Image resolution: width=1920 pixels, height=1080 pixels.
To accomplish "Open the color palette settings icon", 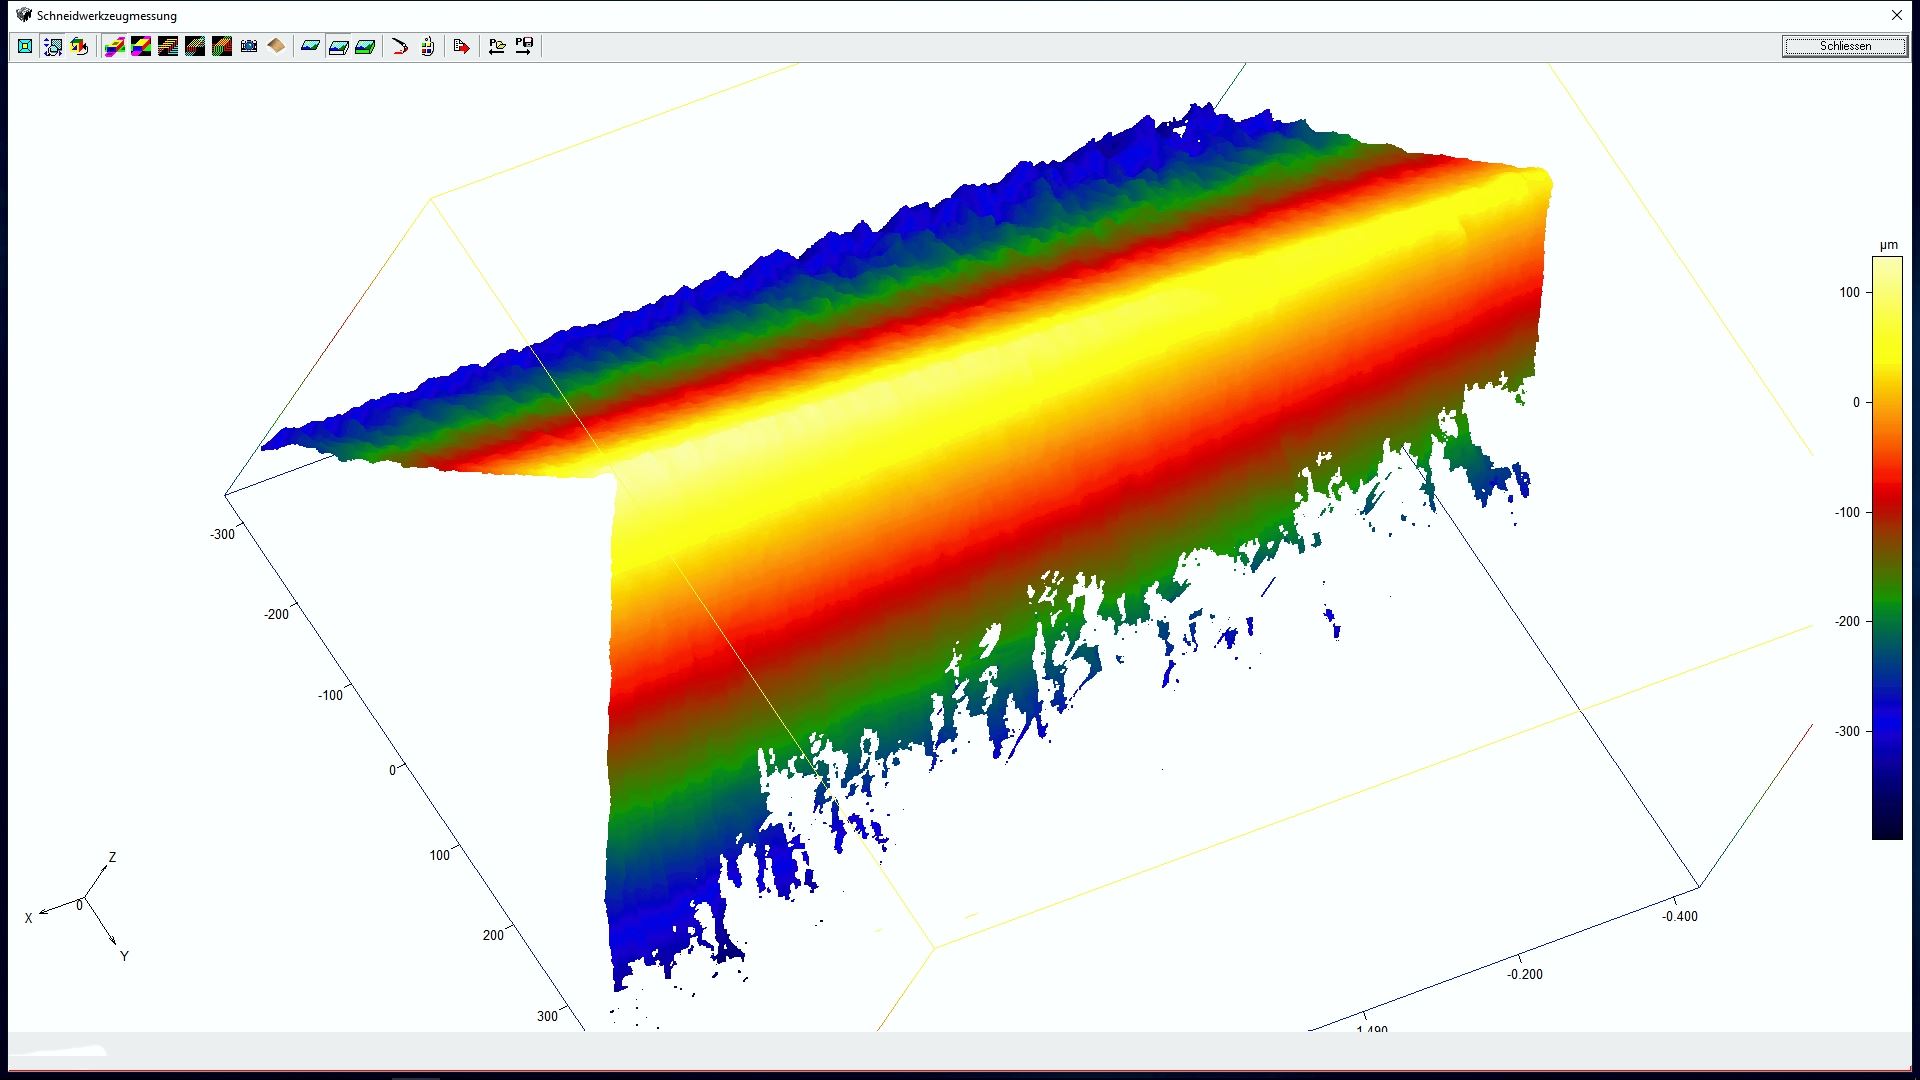I will (x=428, y=46).
